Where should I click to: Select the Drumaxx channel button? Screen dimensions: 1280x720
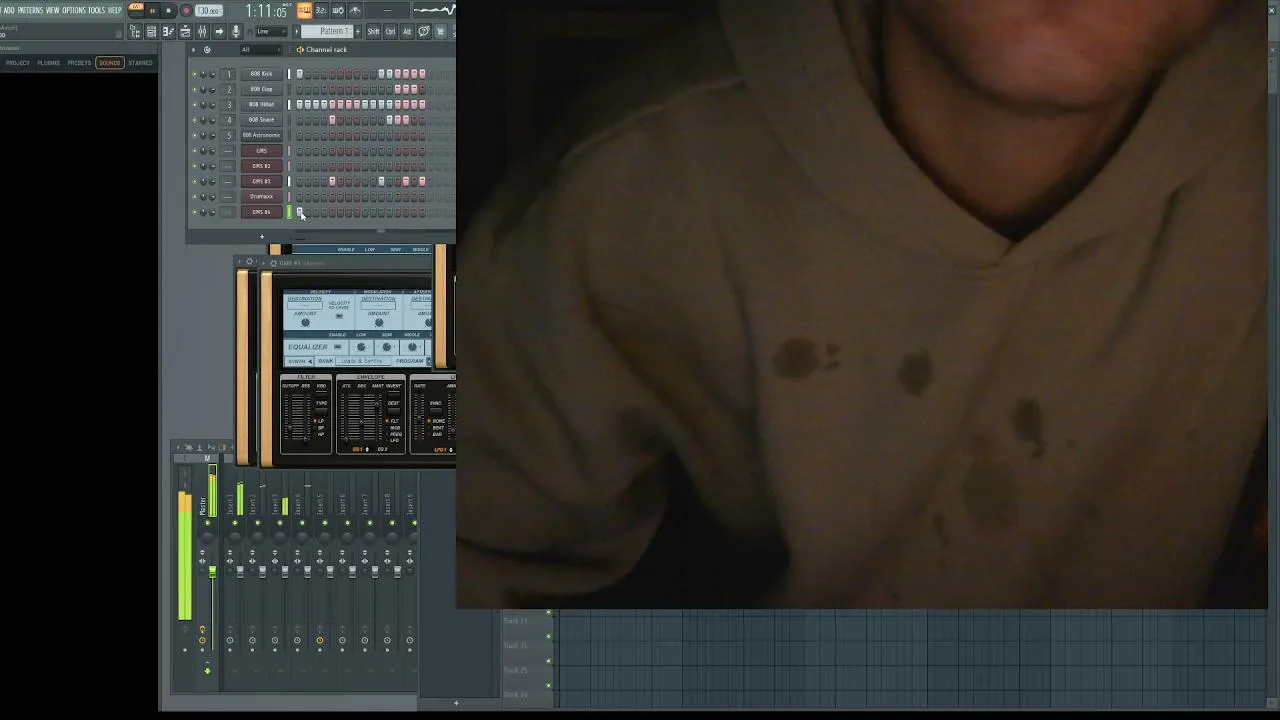pyautogui.click(x=261, y=196)
